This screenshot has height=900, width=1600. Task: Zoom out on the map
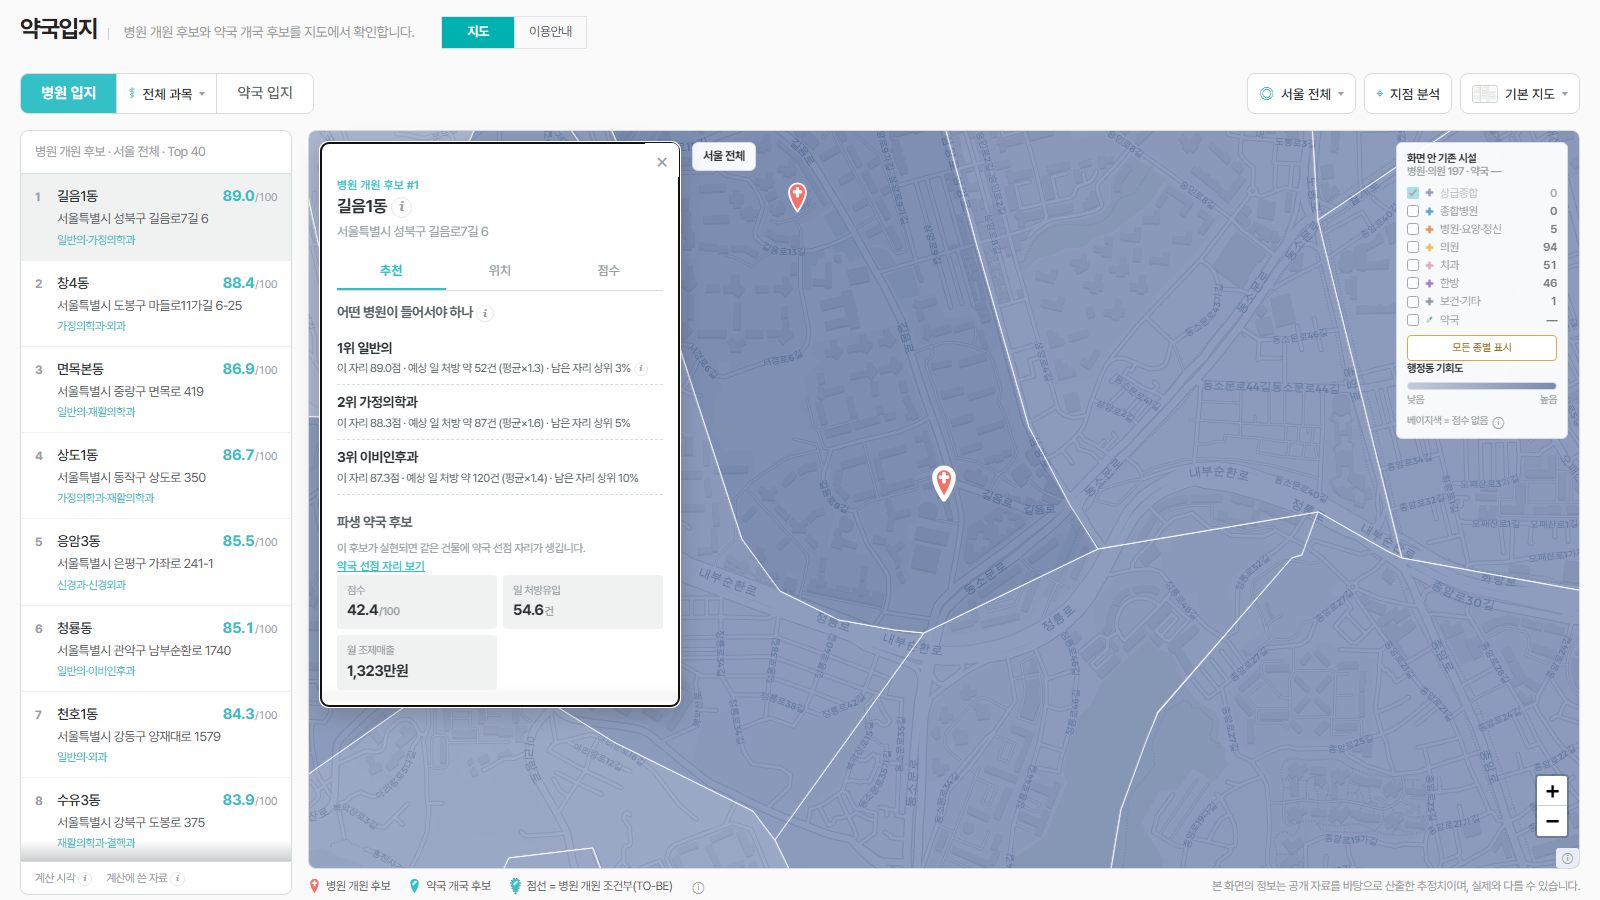coord(1552,821)
